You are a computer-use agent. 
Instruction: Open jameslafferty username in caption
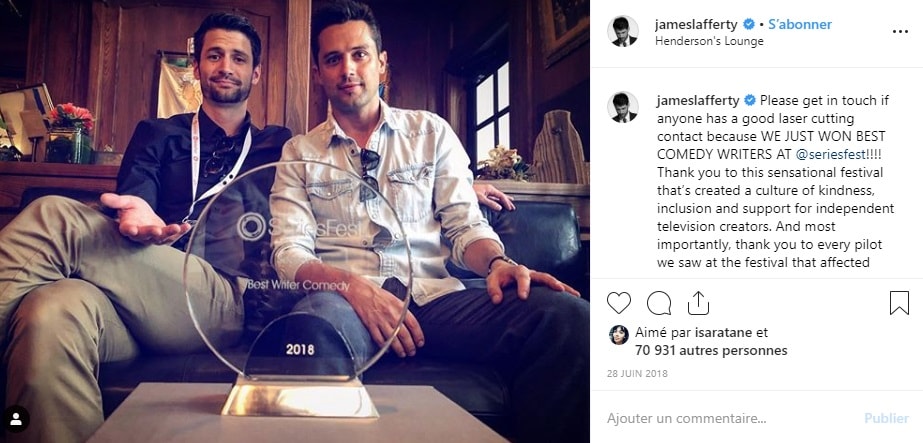click(x=698, y=100)
